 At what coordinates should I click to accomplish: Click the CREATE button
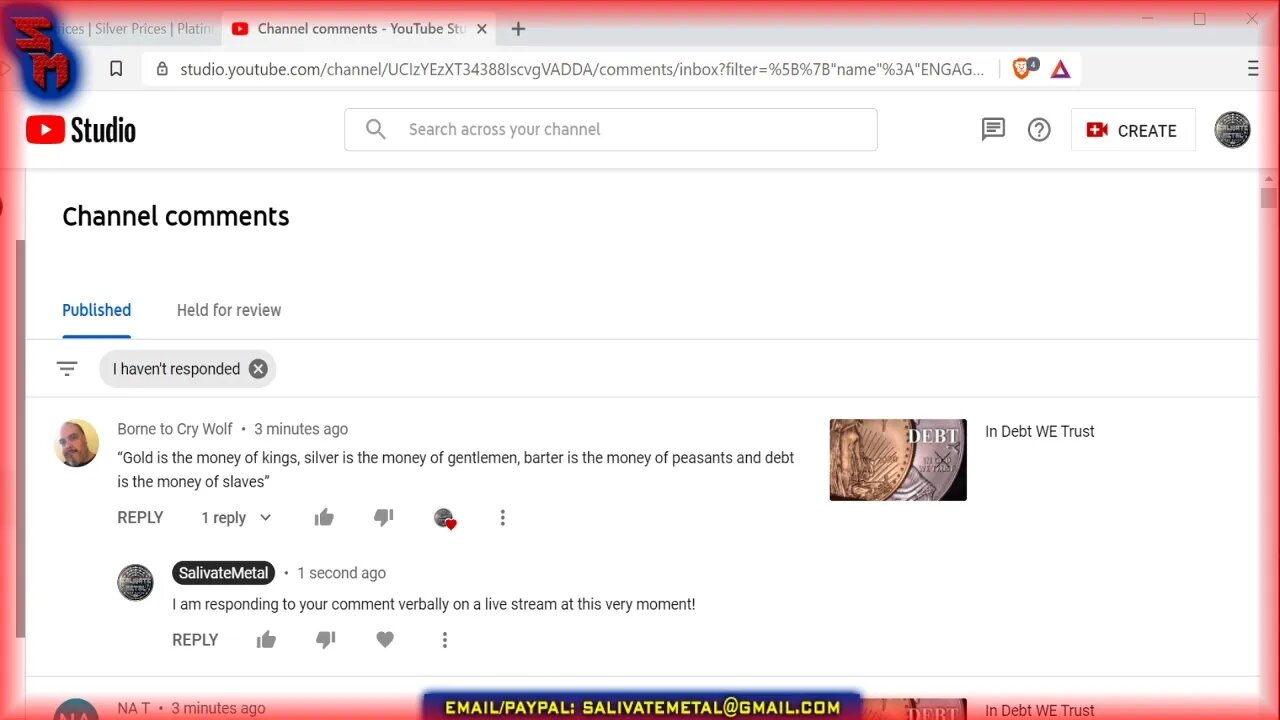click(1133, 130)
